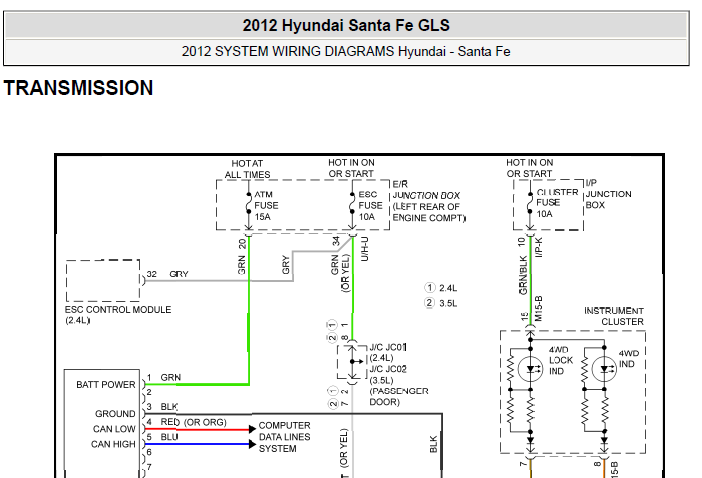Click the ESC fuse symbol
The image size is (702, 478).
pyautogui.click(x=352, y=204)
